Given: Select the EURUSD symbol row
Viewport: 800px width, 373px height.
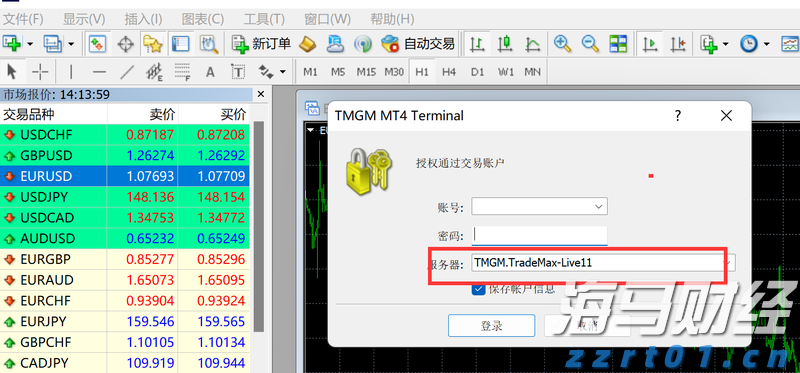Looking at the screenshot, I should tap(125, 177).
